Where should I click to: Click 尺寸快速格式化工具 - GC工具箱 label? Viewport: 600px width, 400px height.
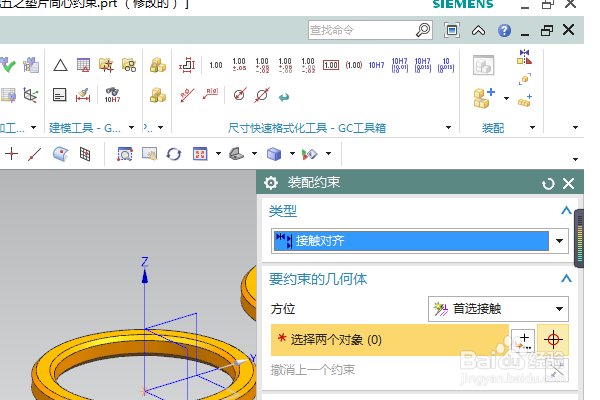307,128
